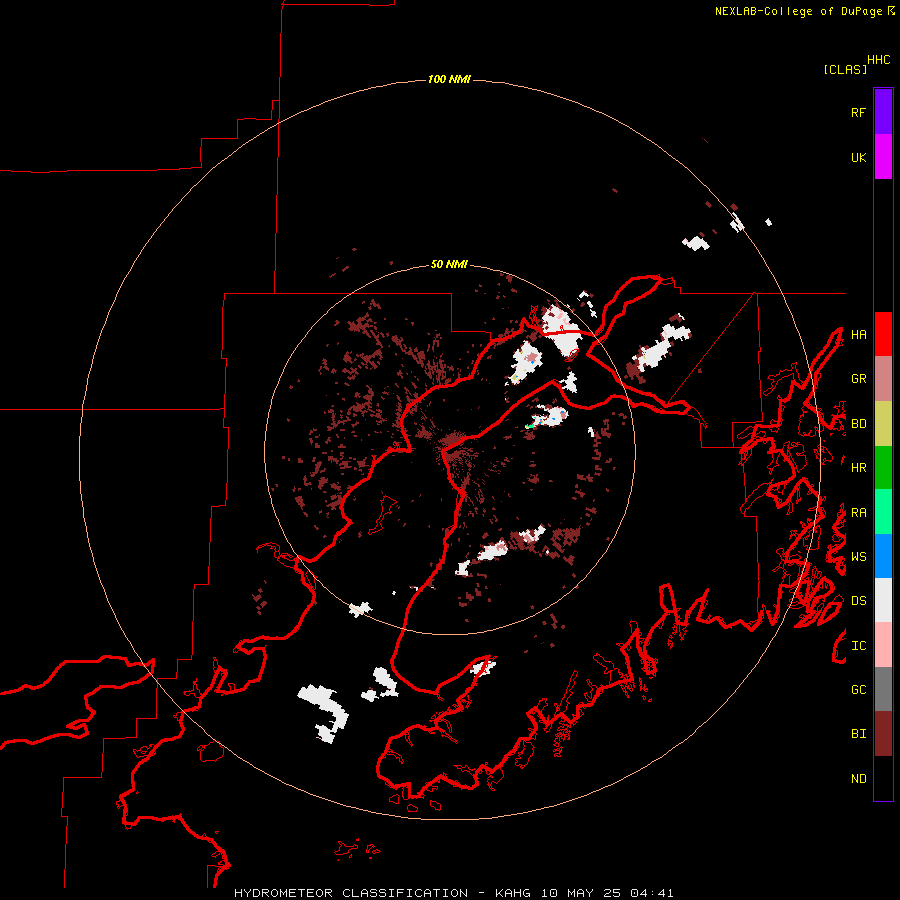Click the [CLAS] units label
This screenshot has height=900, width=900.
coord(845,69)
